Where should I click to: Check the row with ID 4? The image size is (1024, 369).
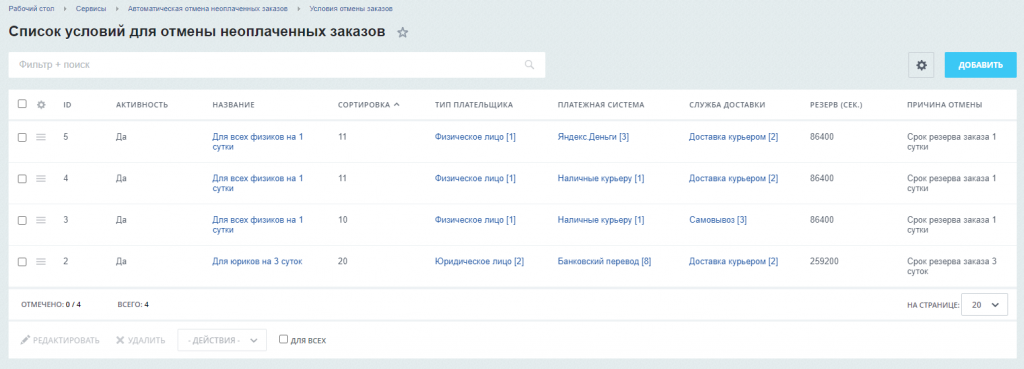(22, 178)
